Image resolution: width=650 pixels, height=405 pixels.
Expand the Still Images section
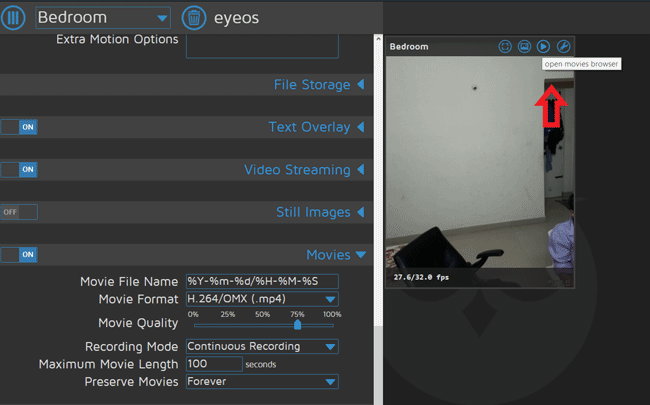320,212
